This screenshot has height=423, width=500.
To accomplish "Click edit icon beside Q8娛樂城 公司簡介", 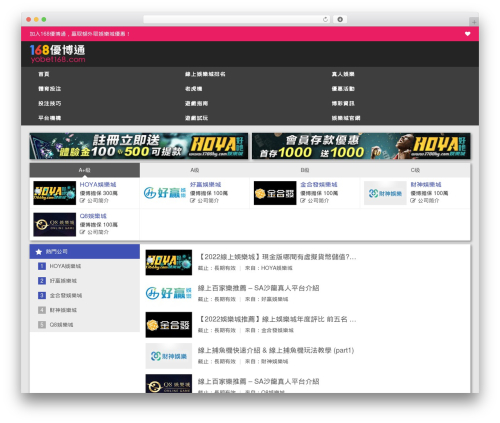I will click(x=82, y=232).
